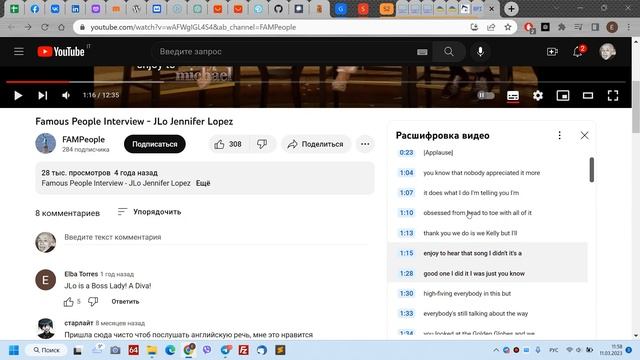Mute the video volume
The height and width of the screenshot is (360, 640).
(x=66, y=96)
